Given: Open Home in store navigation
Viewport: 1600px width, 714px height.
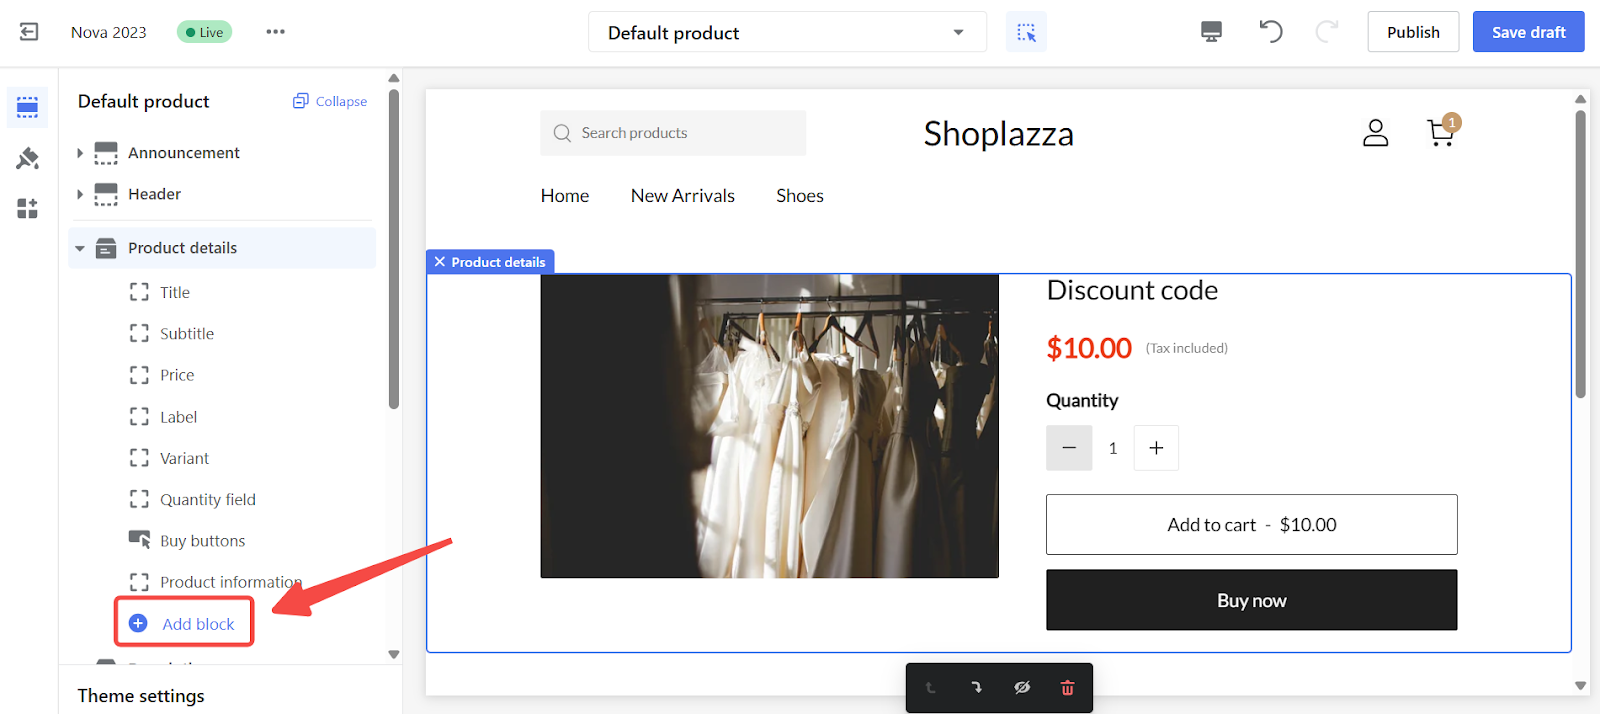Looking at the screenshot, I should pos(565,196).
